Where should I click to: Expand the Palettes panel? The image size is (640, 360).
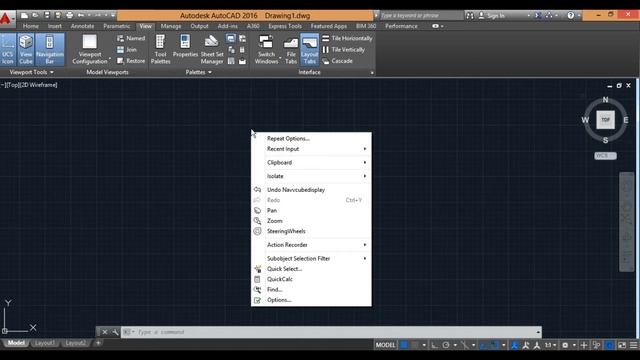coord(199,72)
